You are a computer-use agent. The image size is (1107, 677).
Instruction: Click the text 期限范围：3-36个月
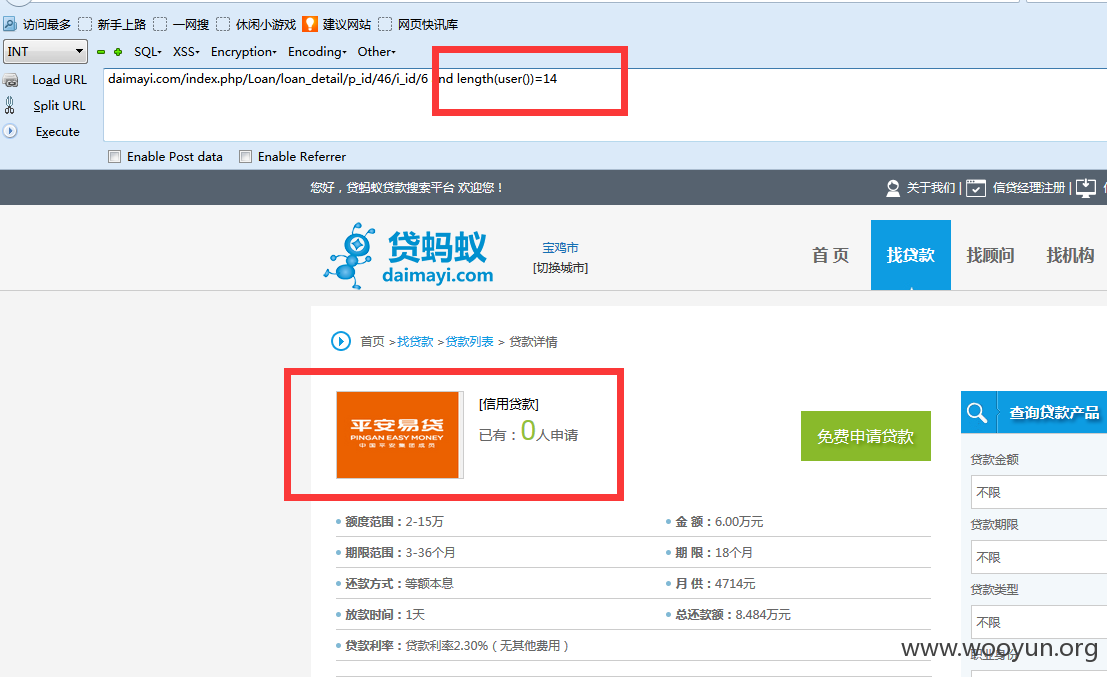400,553
